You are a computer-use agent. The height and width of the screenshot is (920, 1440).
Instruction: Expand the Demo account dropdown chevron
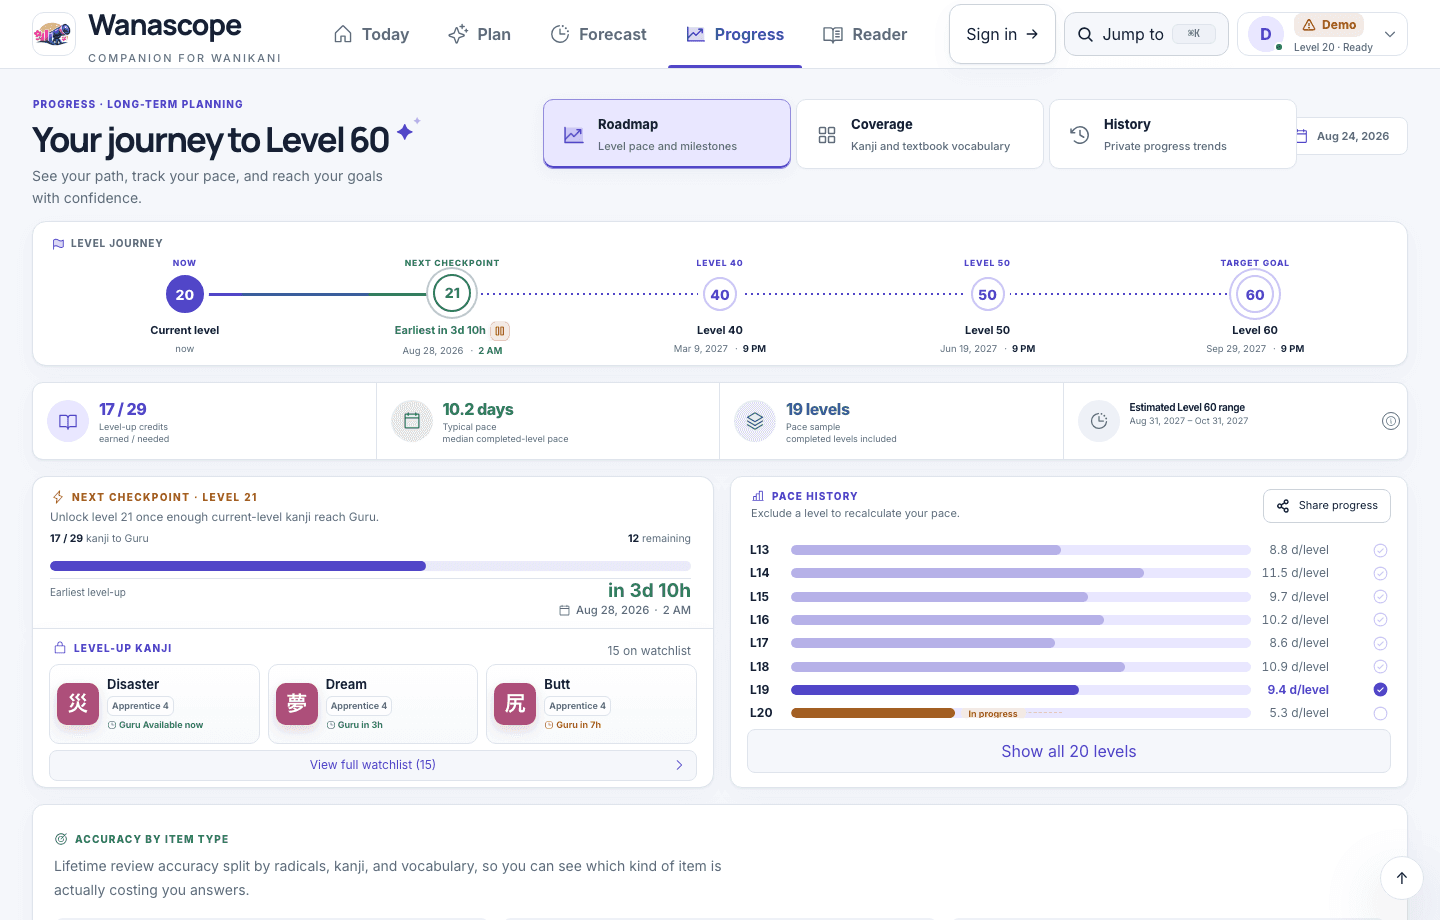pyautogui.click(x=1389, y=34)
